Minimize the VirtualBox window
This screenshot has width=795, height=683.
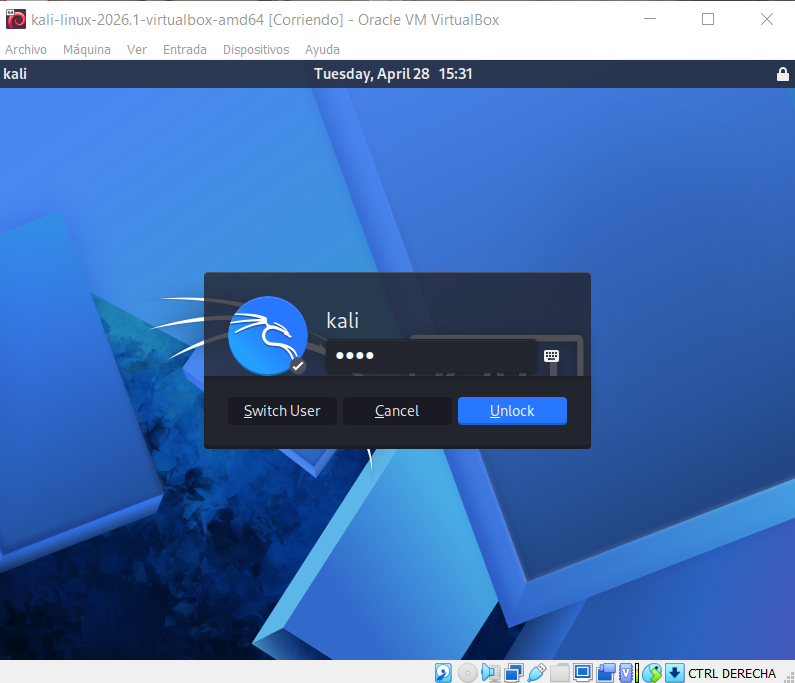(650, 19)
